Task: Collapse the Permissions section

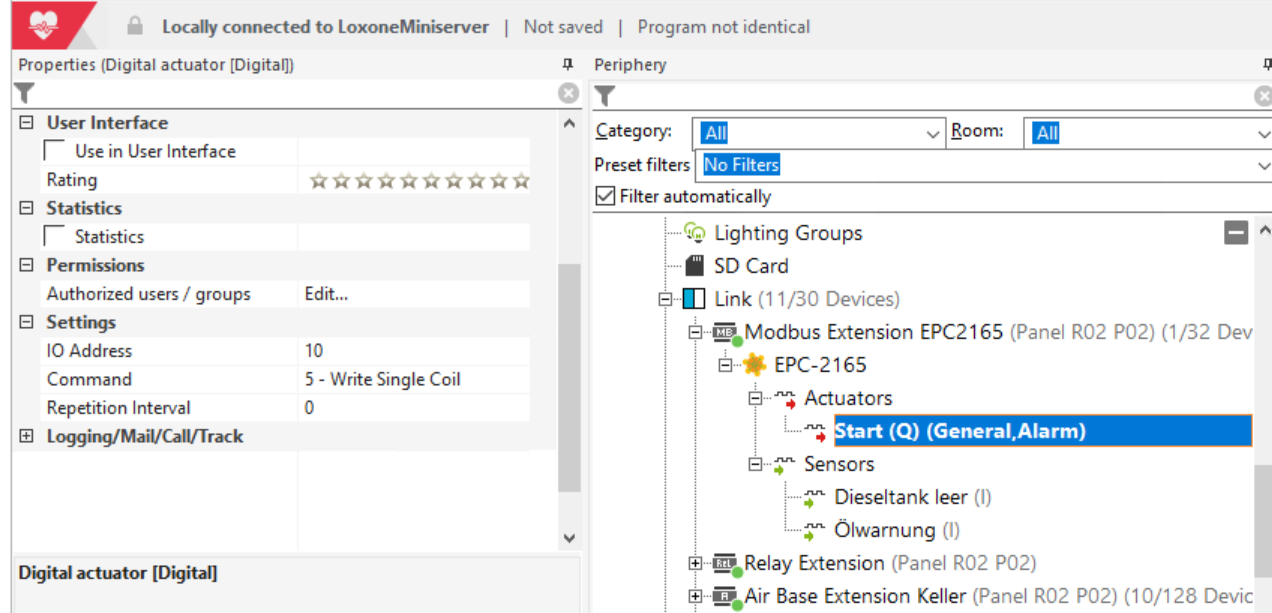Action: pyautogui.click(x=27, y=265)
